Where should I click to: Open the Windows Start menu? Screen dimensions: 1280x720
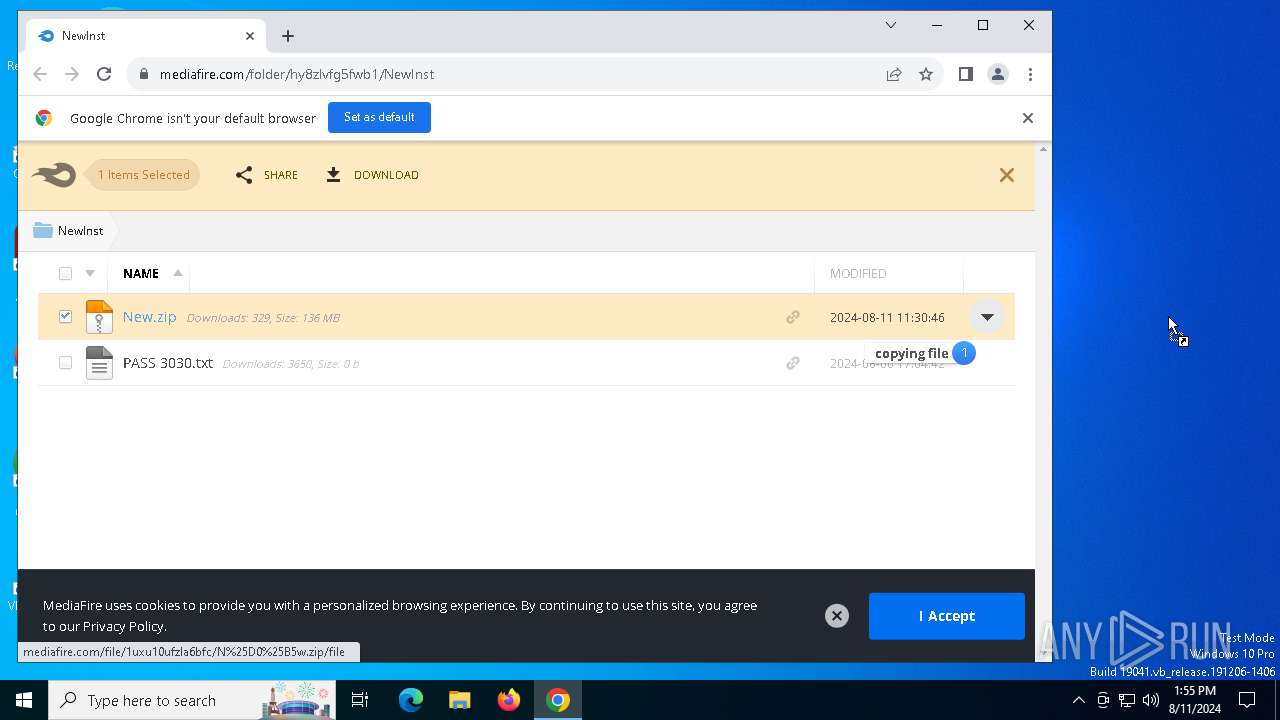click(x=24, y=700)
